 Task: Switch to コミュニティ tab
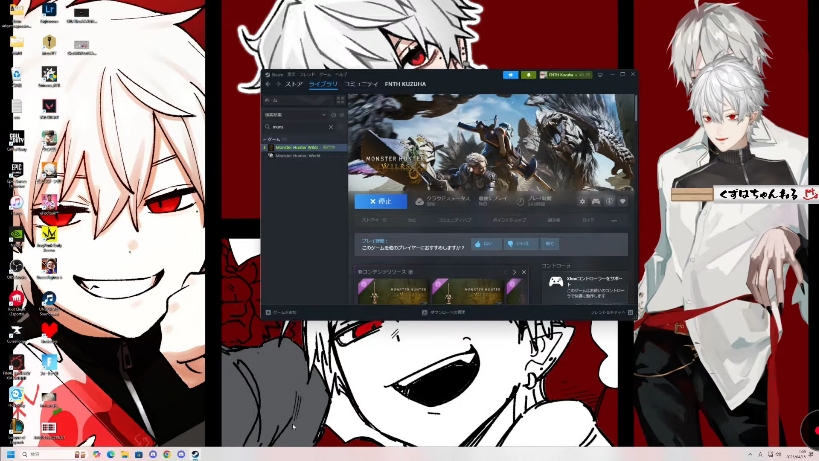pos(361,84)
